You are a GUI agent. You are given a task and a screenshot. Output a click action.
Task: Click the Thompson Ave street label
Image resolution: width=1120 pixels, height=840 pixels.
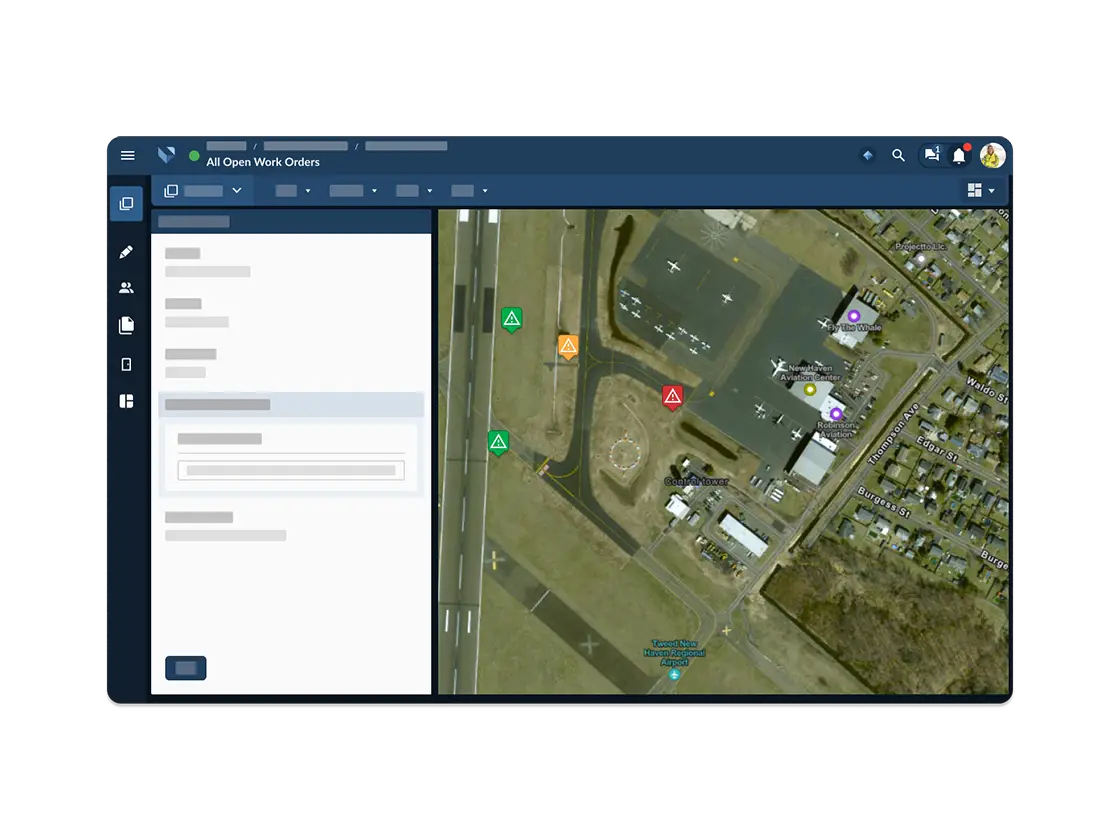click(893, 434)
